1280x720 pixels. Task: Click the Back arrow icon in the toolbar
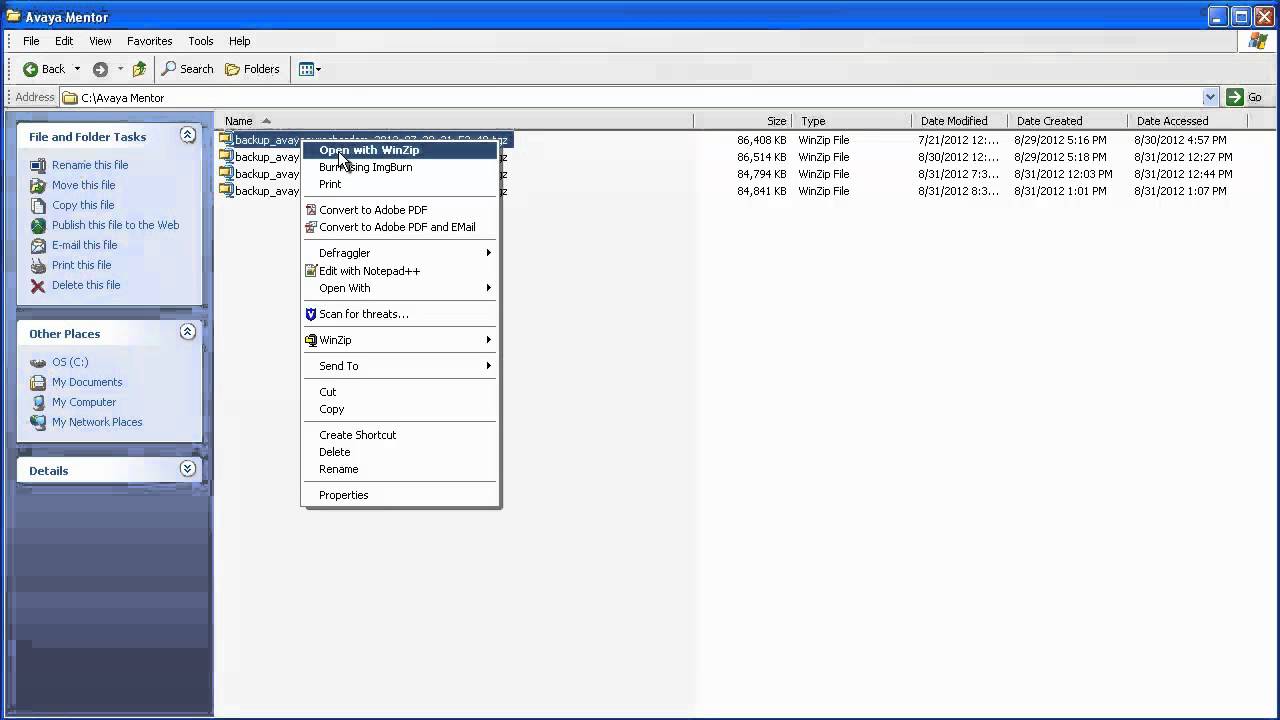[x=31, y=69]
